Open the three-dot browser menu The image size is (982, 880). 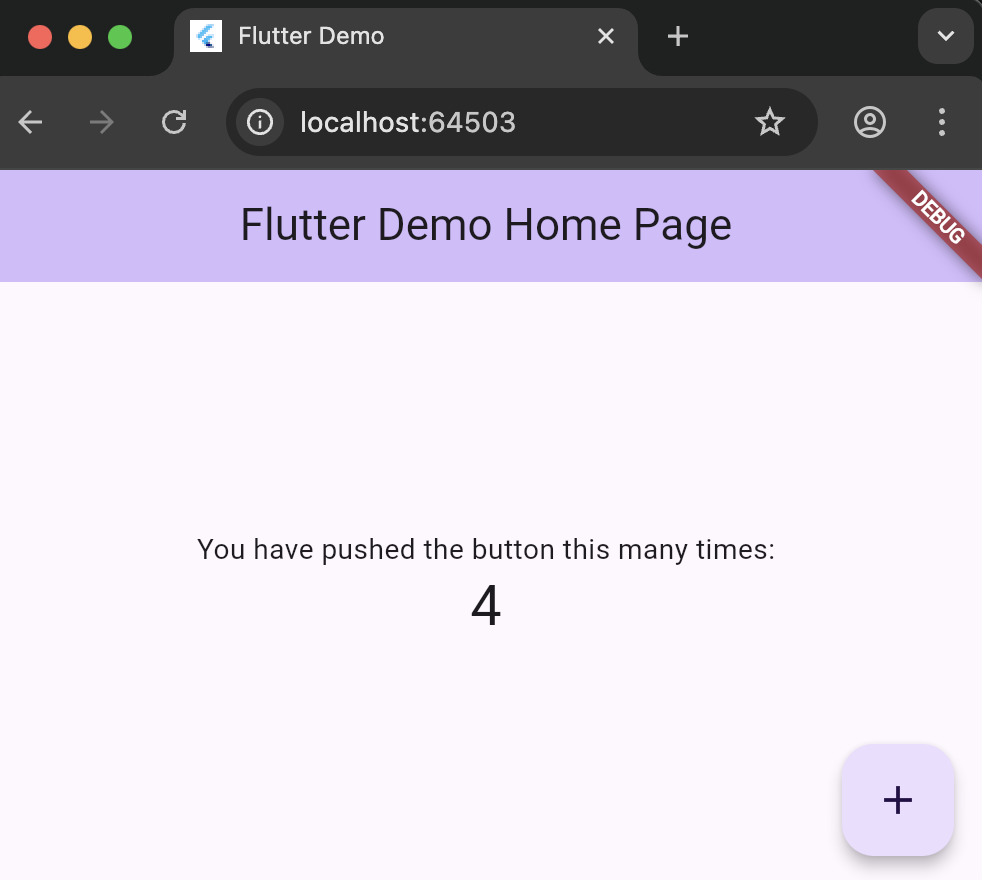[x=941, y=122]
